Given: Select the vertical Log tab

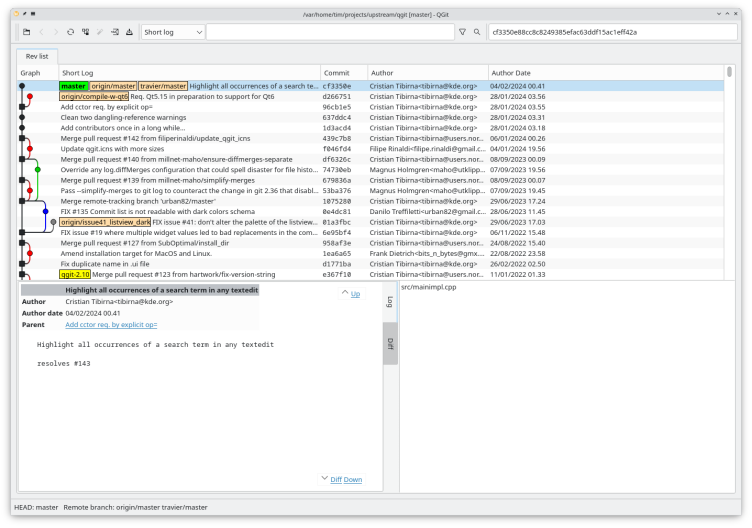Looking at the screenshot, I should (390, 301).
